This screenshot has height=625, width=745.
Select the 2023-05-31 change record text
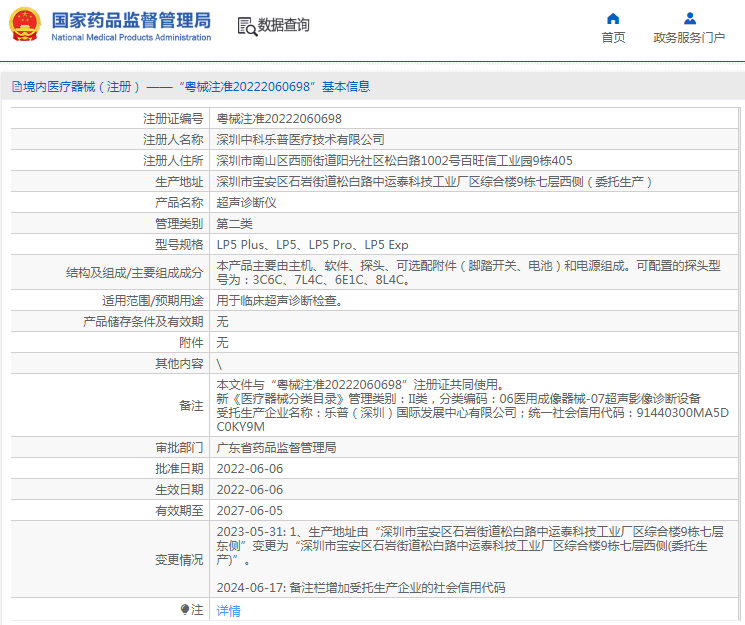(470, 546)
